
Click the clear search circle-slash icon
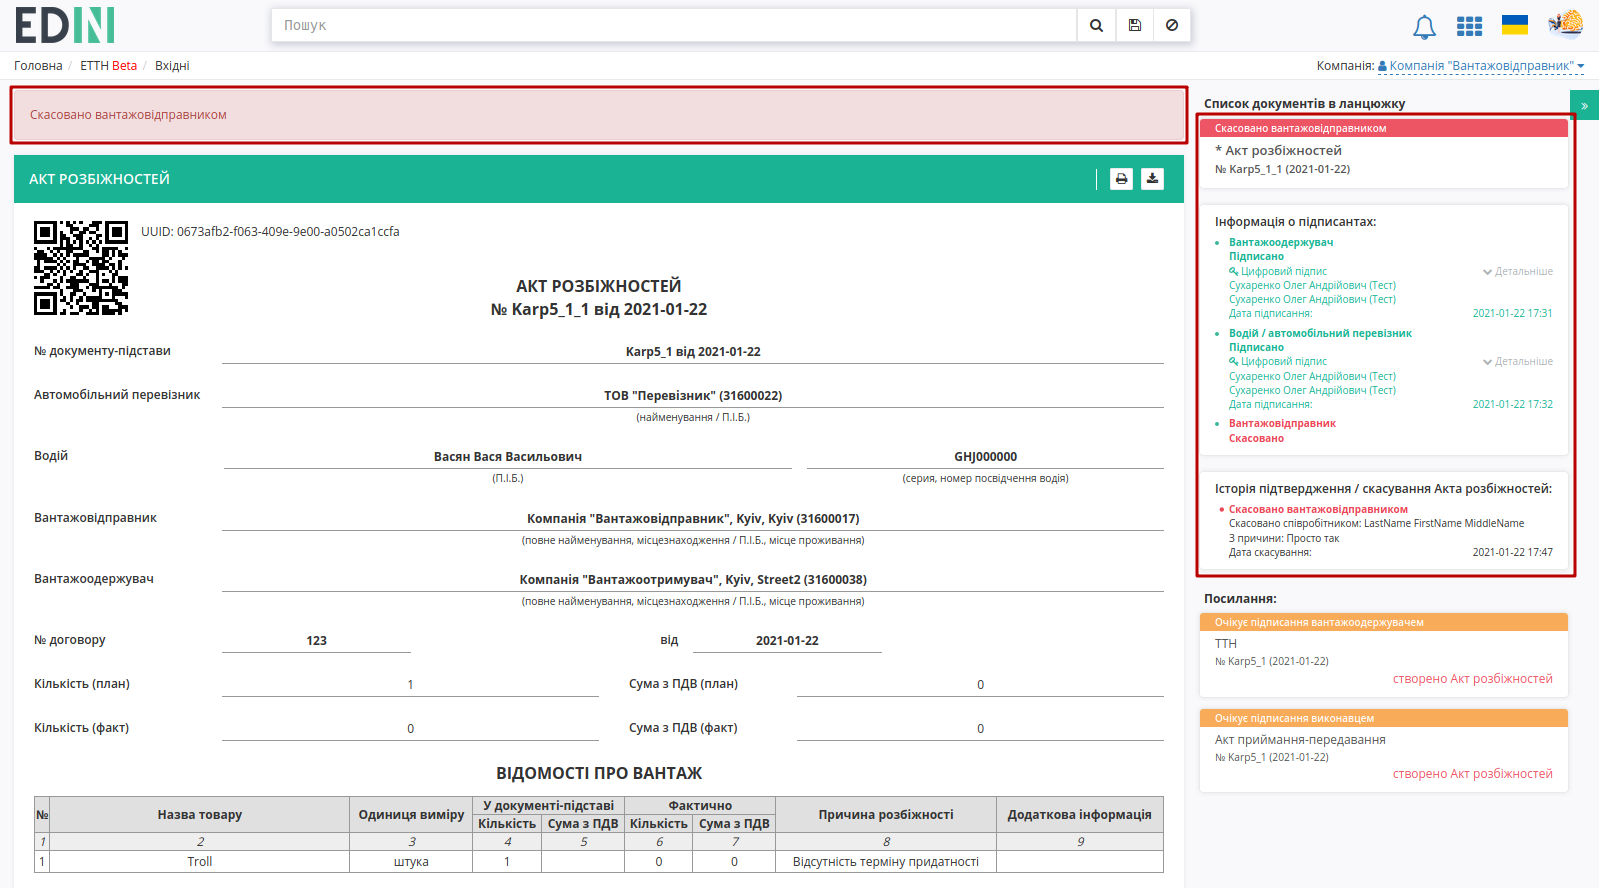[x=1171, y=26]
